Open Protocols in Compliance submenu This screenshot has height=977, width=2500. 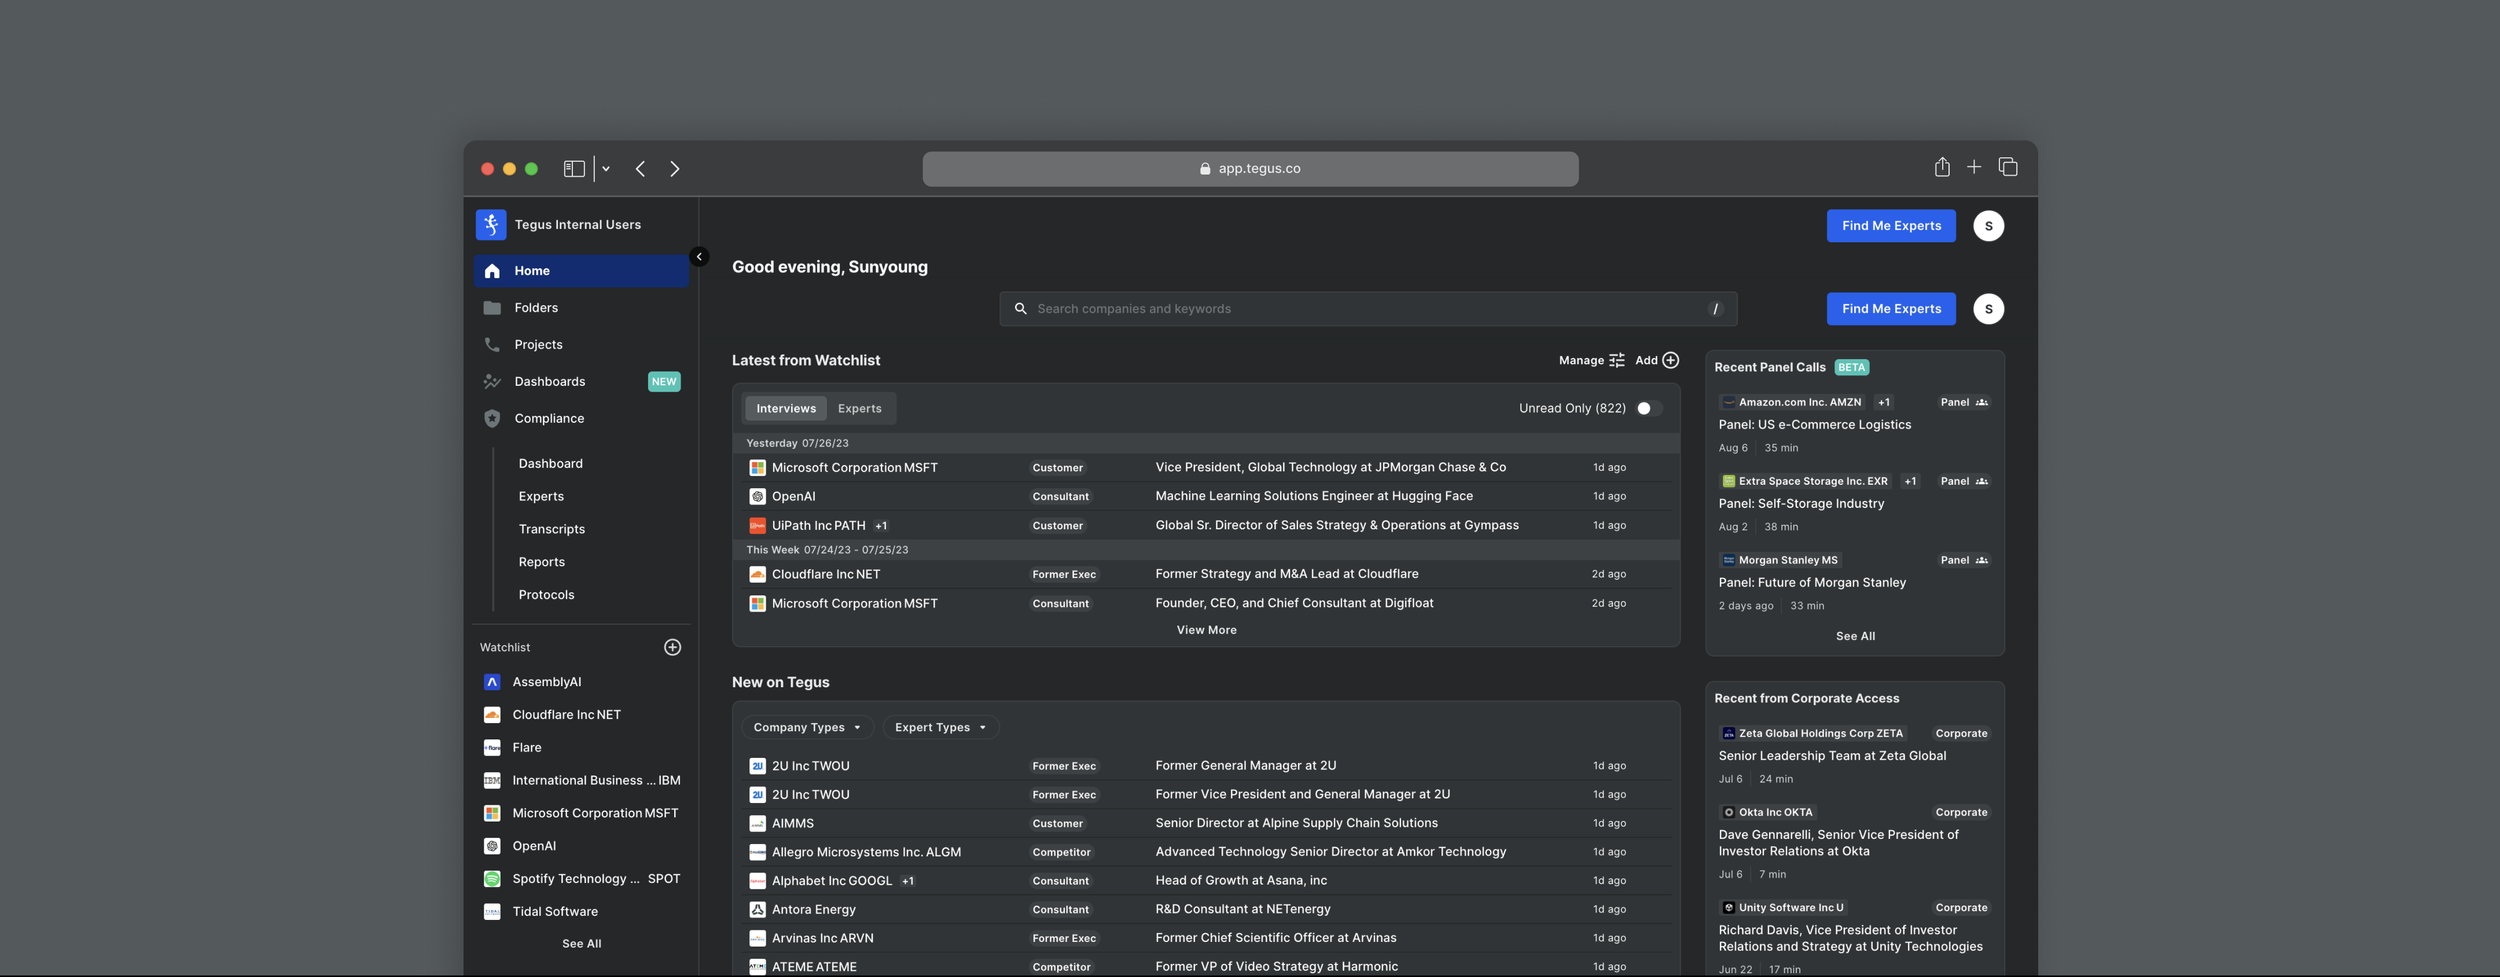coord(546,595)
